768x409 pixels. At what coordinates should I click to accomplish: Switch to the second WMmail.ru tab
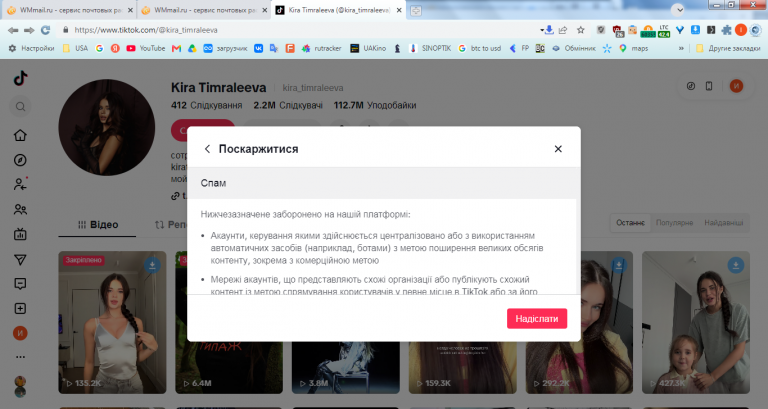pyautogui.click(x=201, y=10)
